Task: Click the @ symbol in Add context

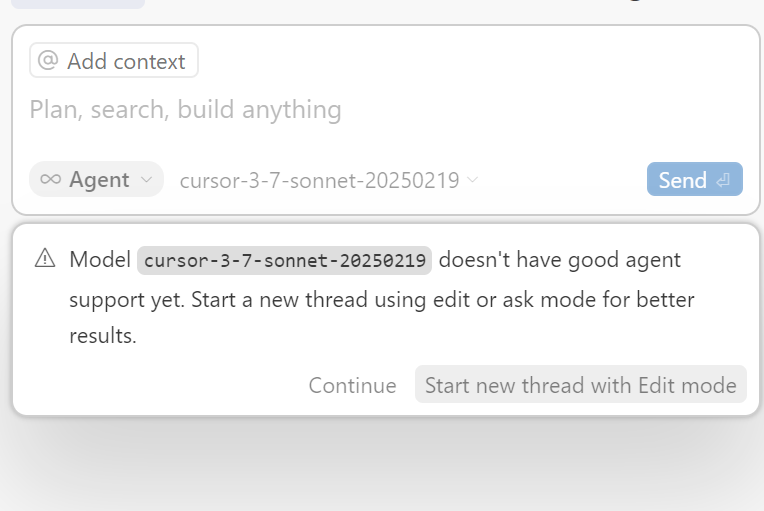Action: tap(48, 61)
